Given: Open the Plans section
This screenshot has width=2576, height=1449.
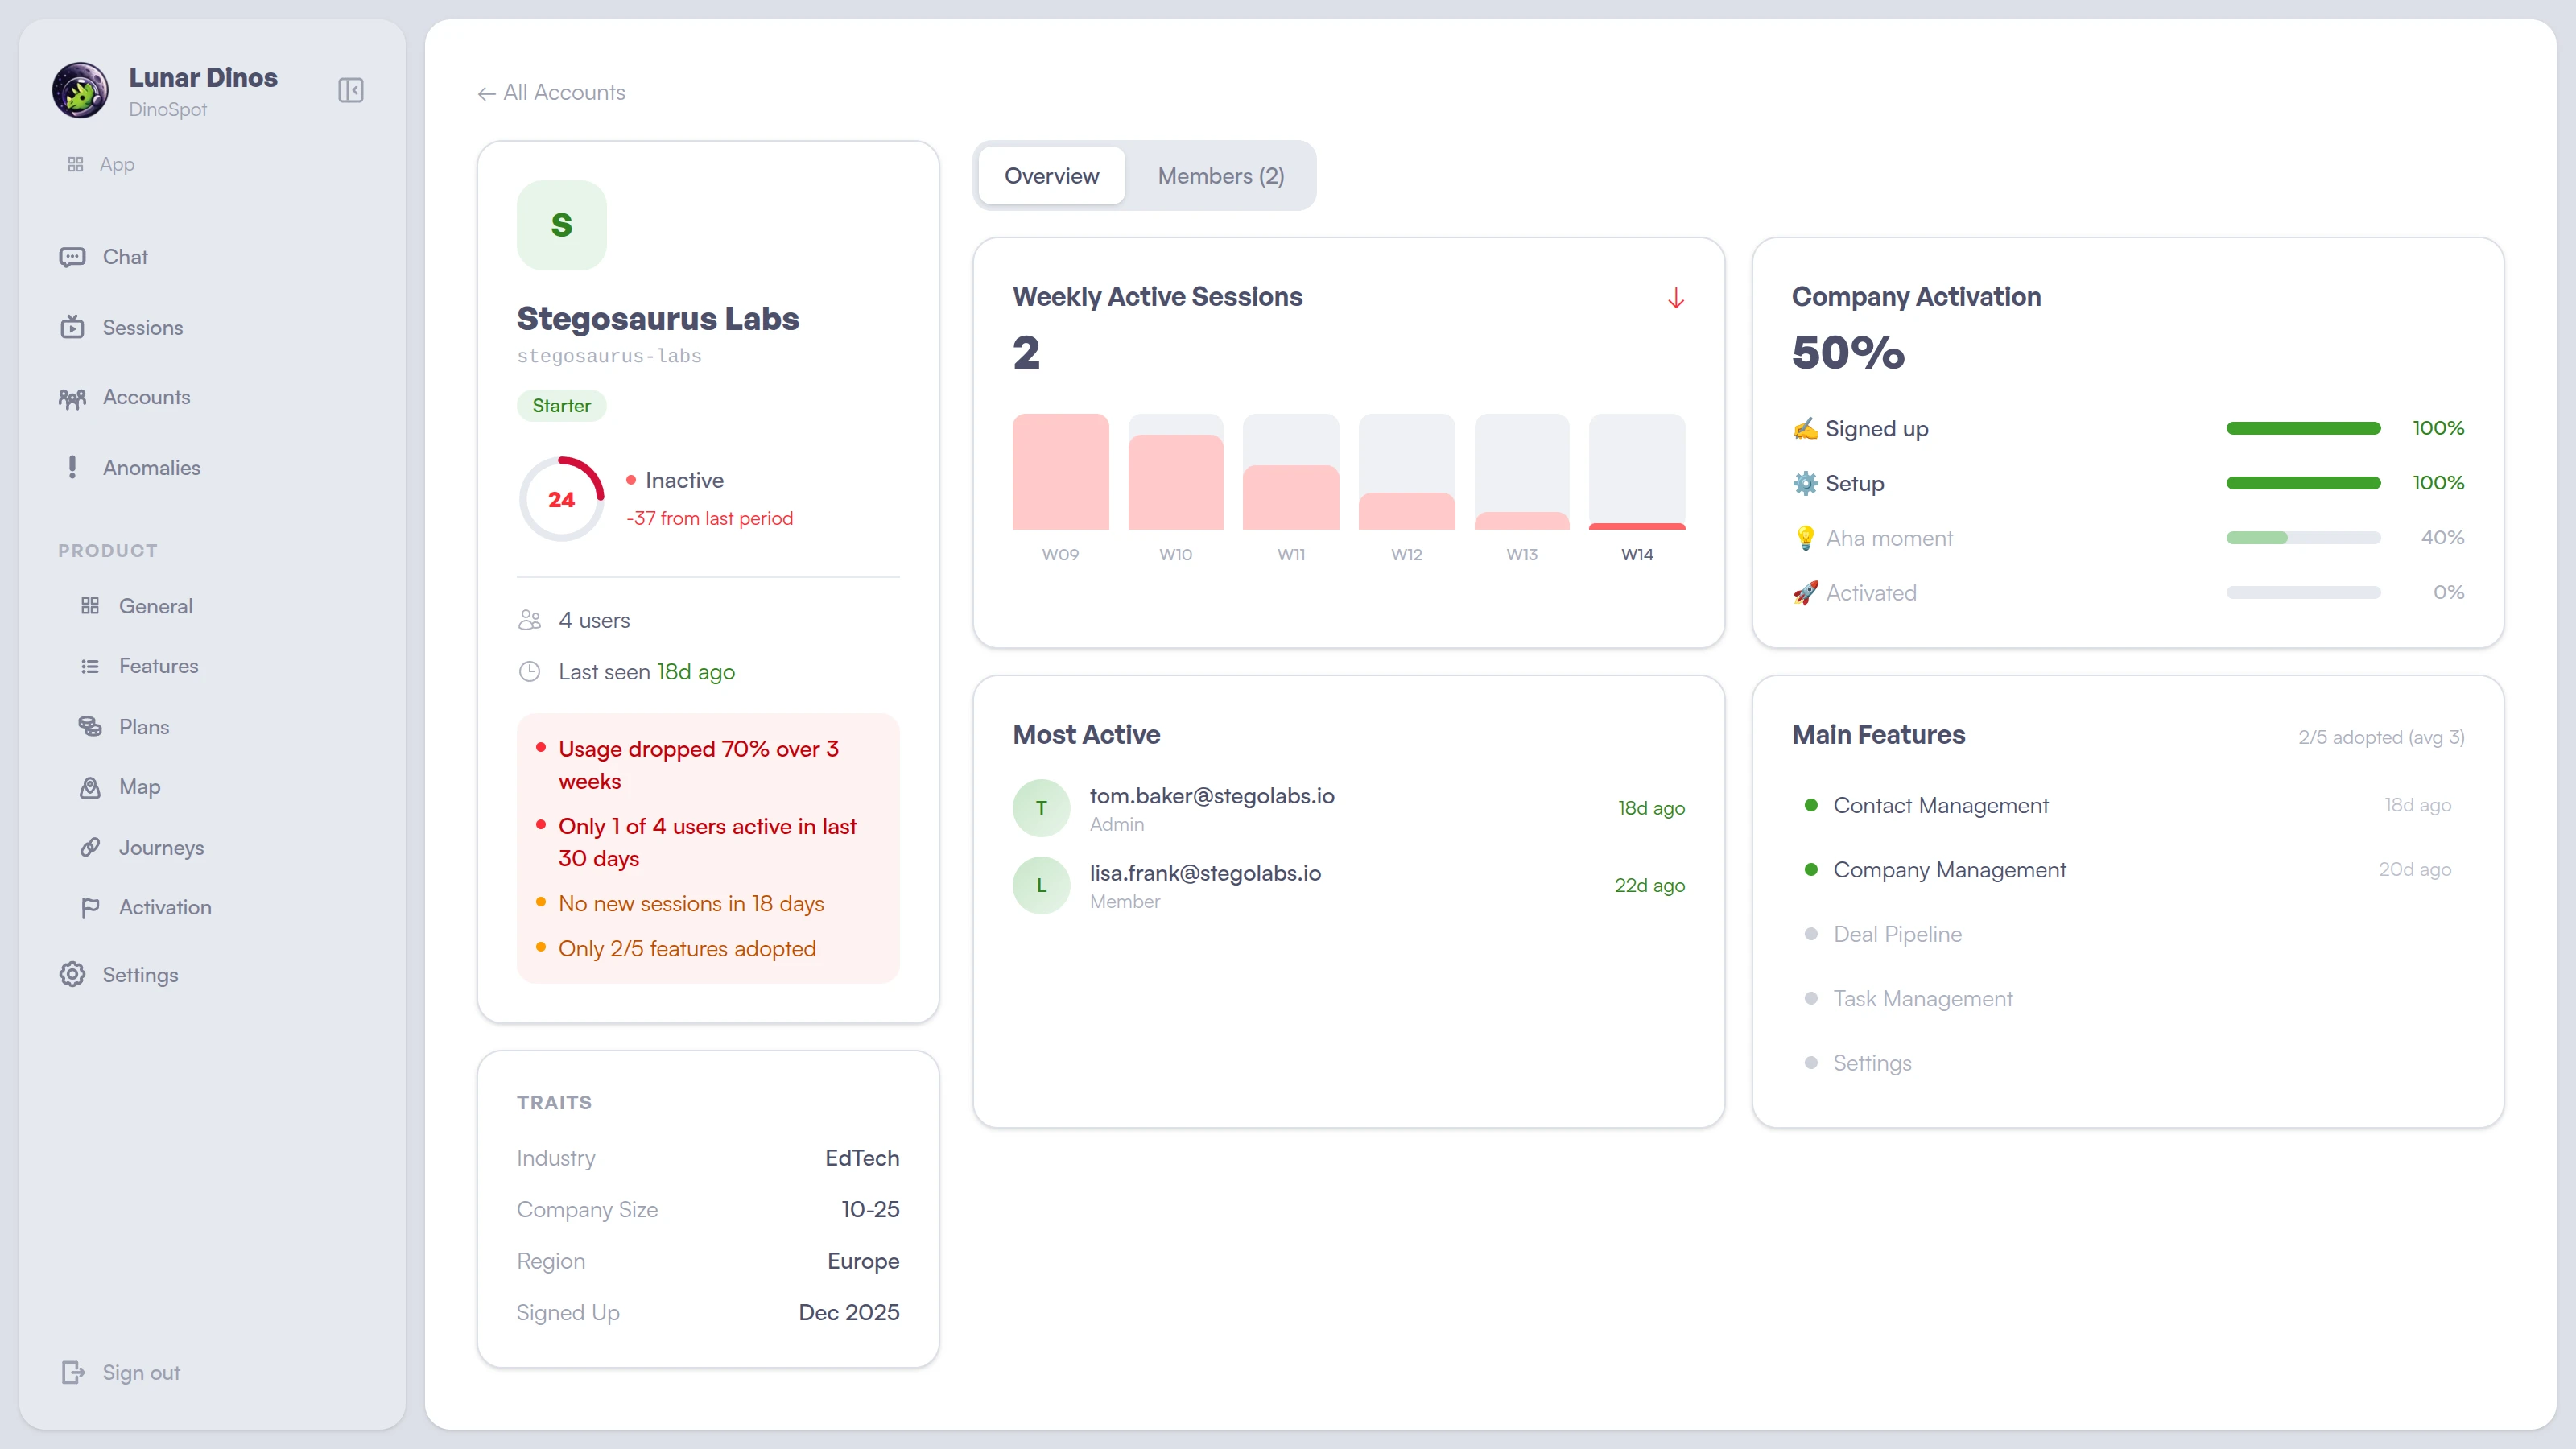Looking at the screenshot, I should click(x=144, y=726).
